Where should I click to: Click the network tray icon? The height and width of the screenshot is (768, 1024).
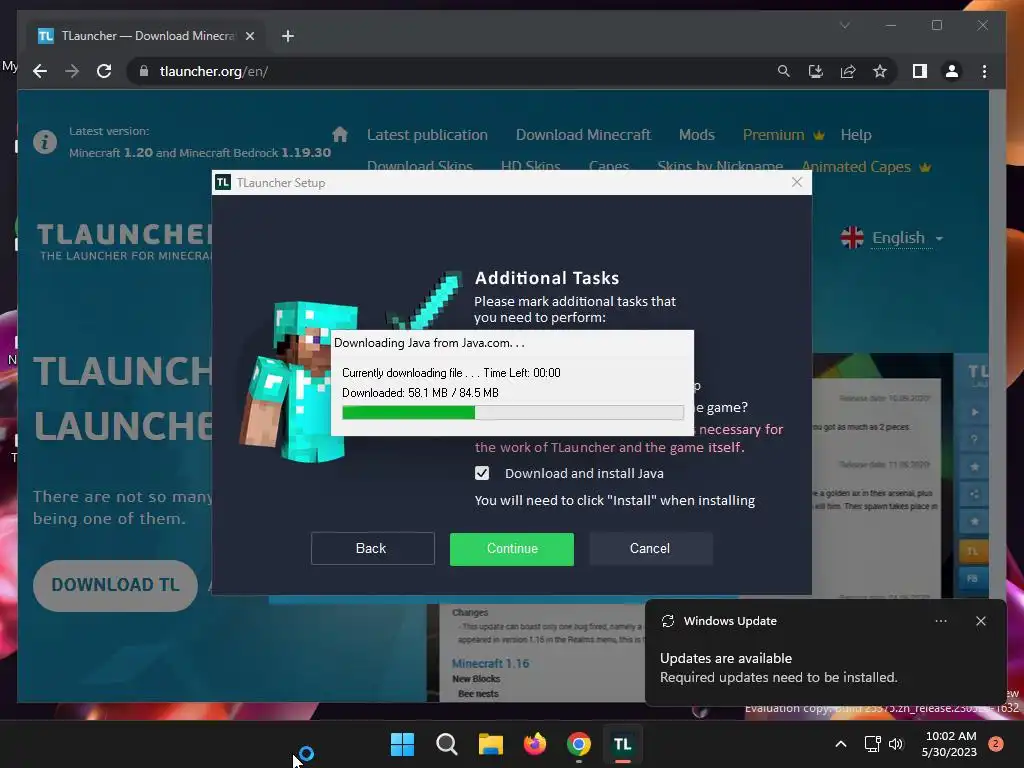click(x=872, y=744)
